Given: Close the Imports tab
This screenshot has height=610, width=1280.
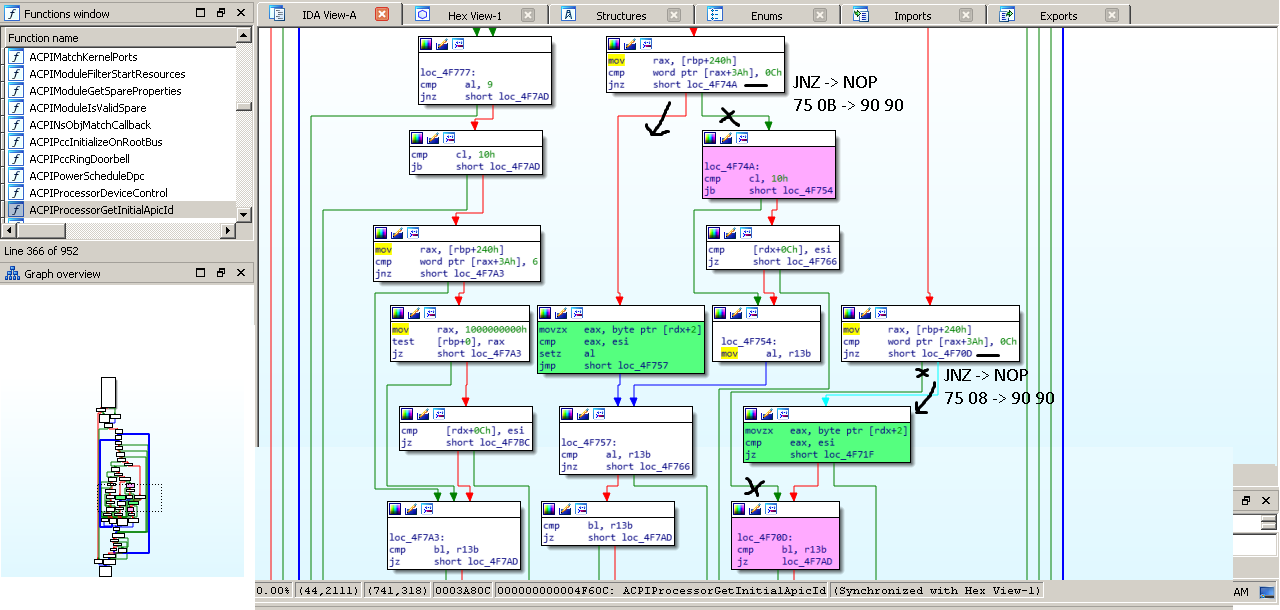Looking at the screenshot, I should click(x=966, y=15).
